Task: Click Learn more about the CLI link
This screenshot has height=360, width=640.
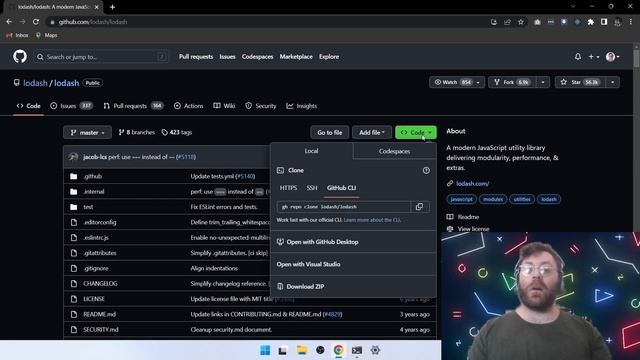Action: [x=372, y=220]
